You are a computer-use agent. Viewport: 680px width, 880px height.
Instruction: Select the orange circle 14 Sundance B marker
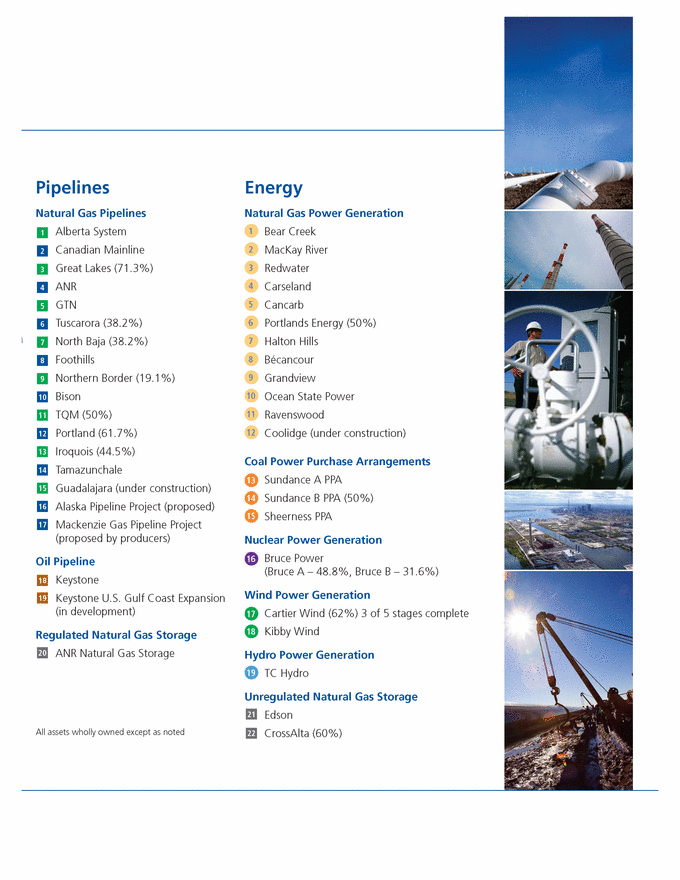(251, 498)
